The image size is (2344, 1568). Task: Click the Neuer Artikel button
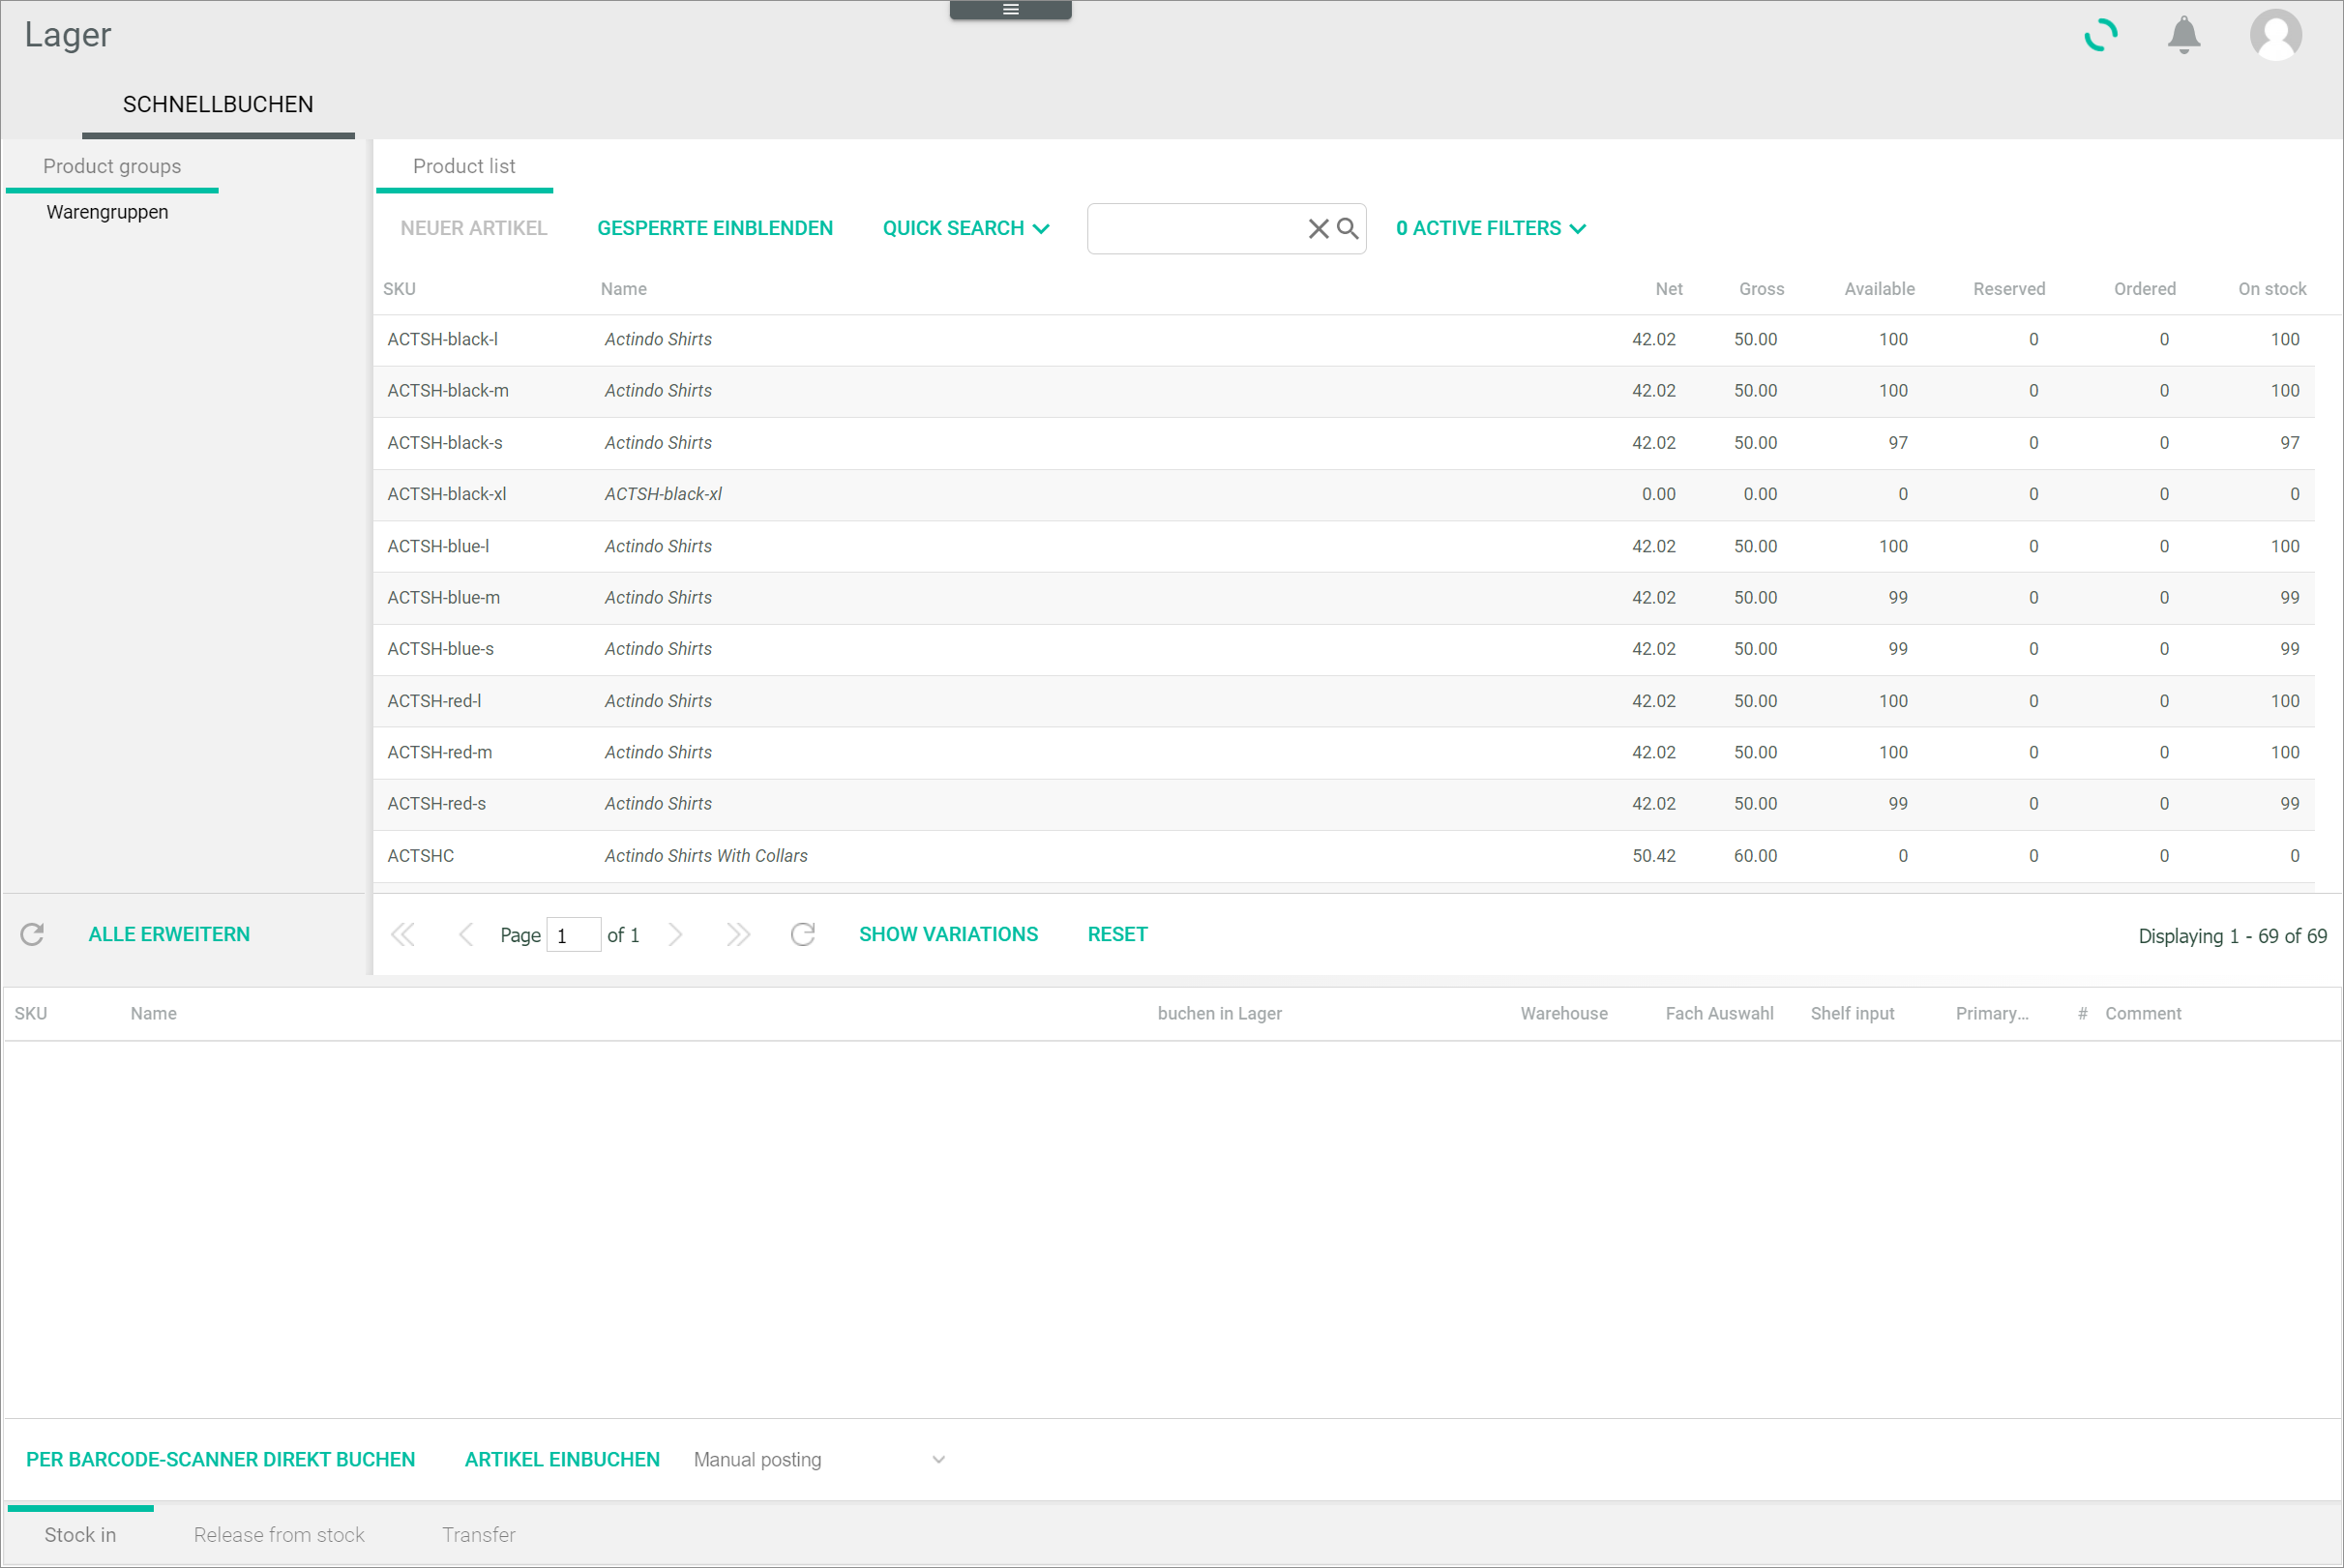pos(474,229)
